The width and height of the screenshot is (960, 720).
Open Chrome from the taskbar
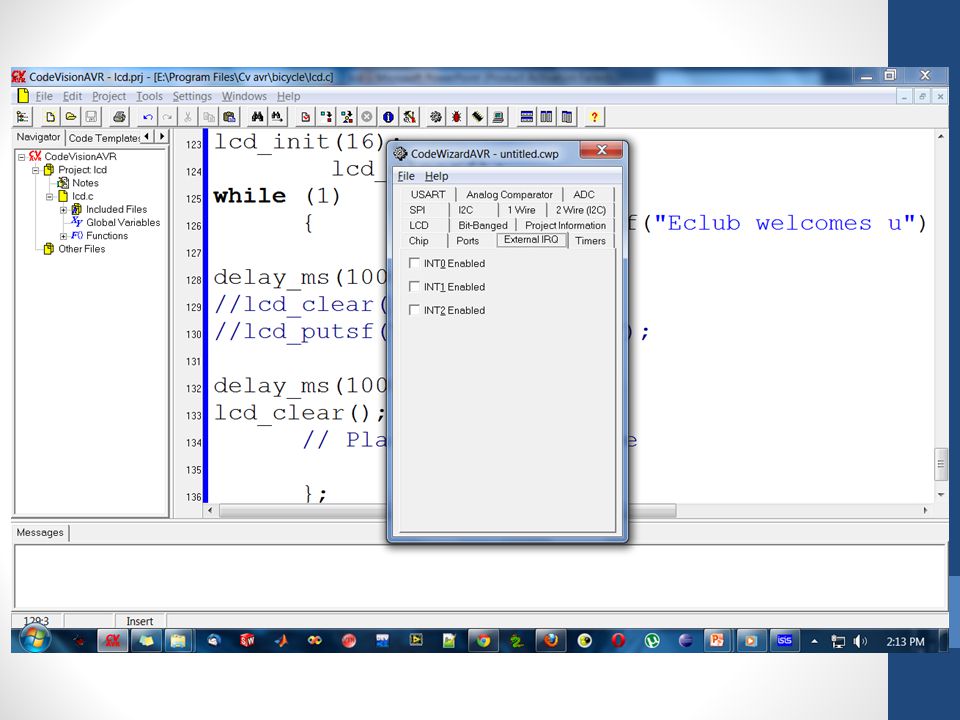[484, 641]
